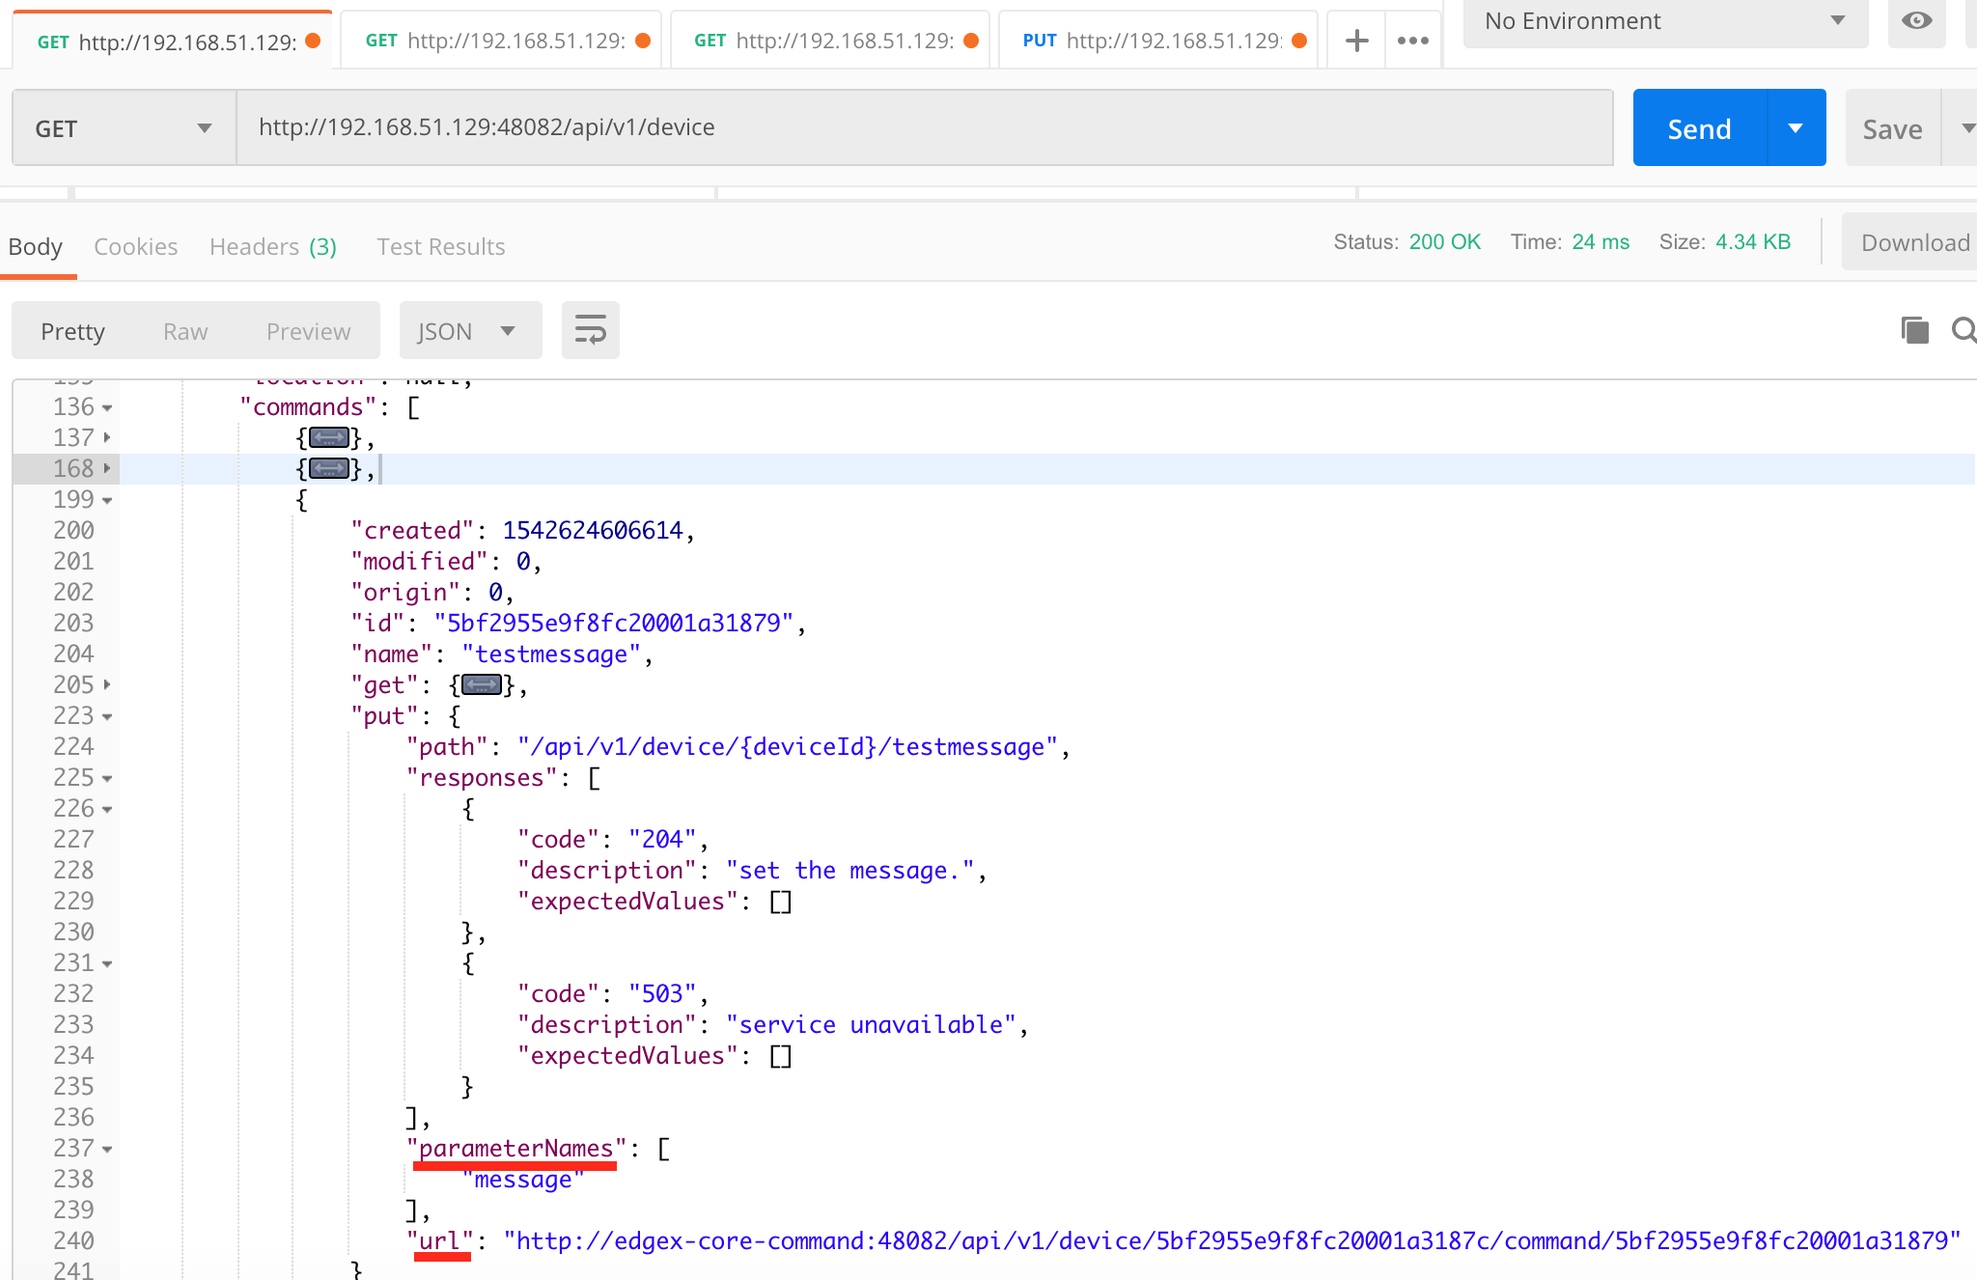This screenshot has width=1977, height=1280.
Task: Click the environment quick look eye icon
Action: (1916, 21)
